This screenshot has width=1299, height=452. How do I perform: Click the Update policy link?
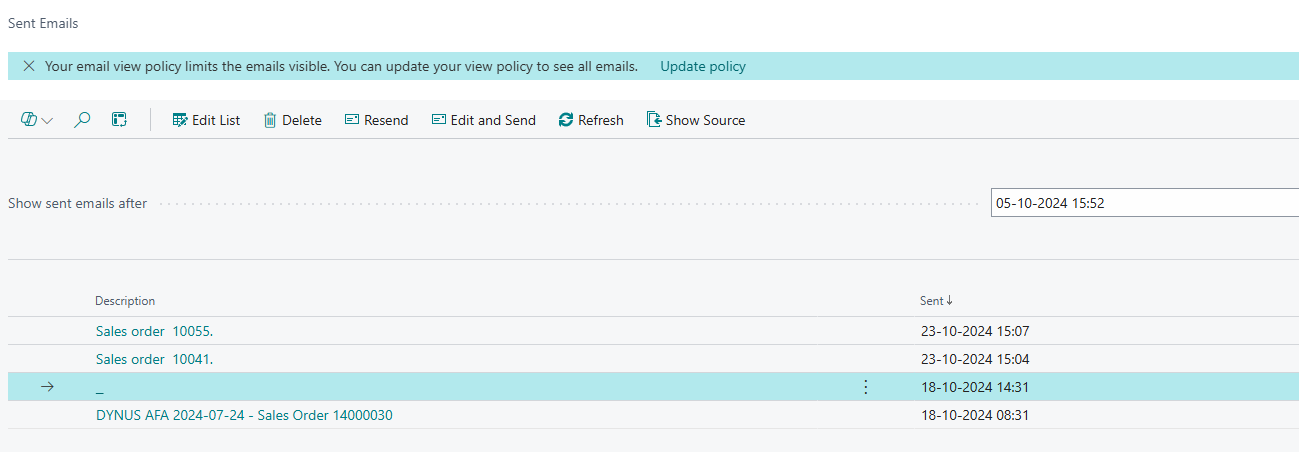coord(703,67)
